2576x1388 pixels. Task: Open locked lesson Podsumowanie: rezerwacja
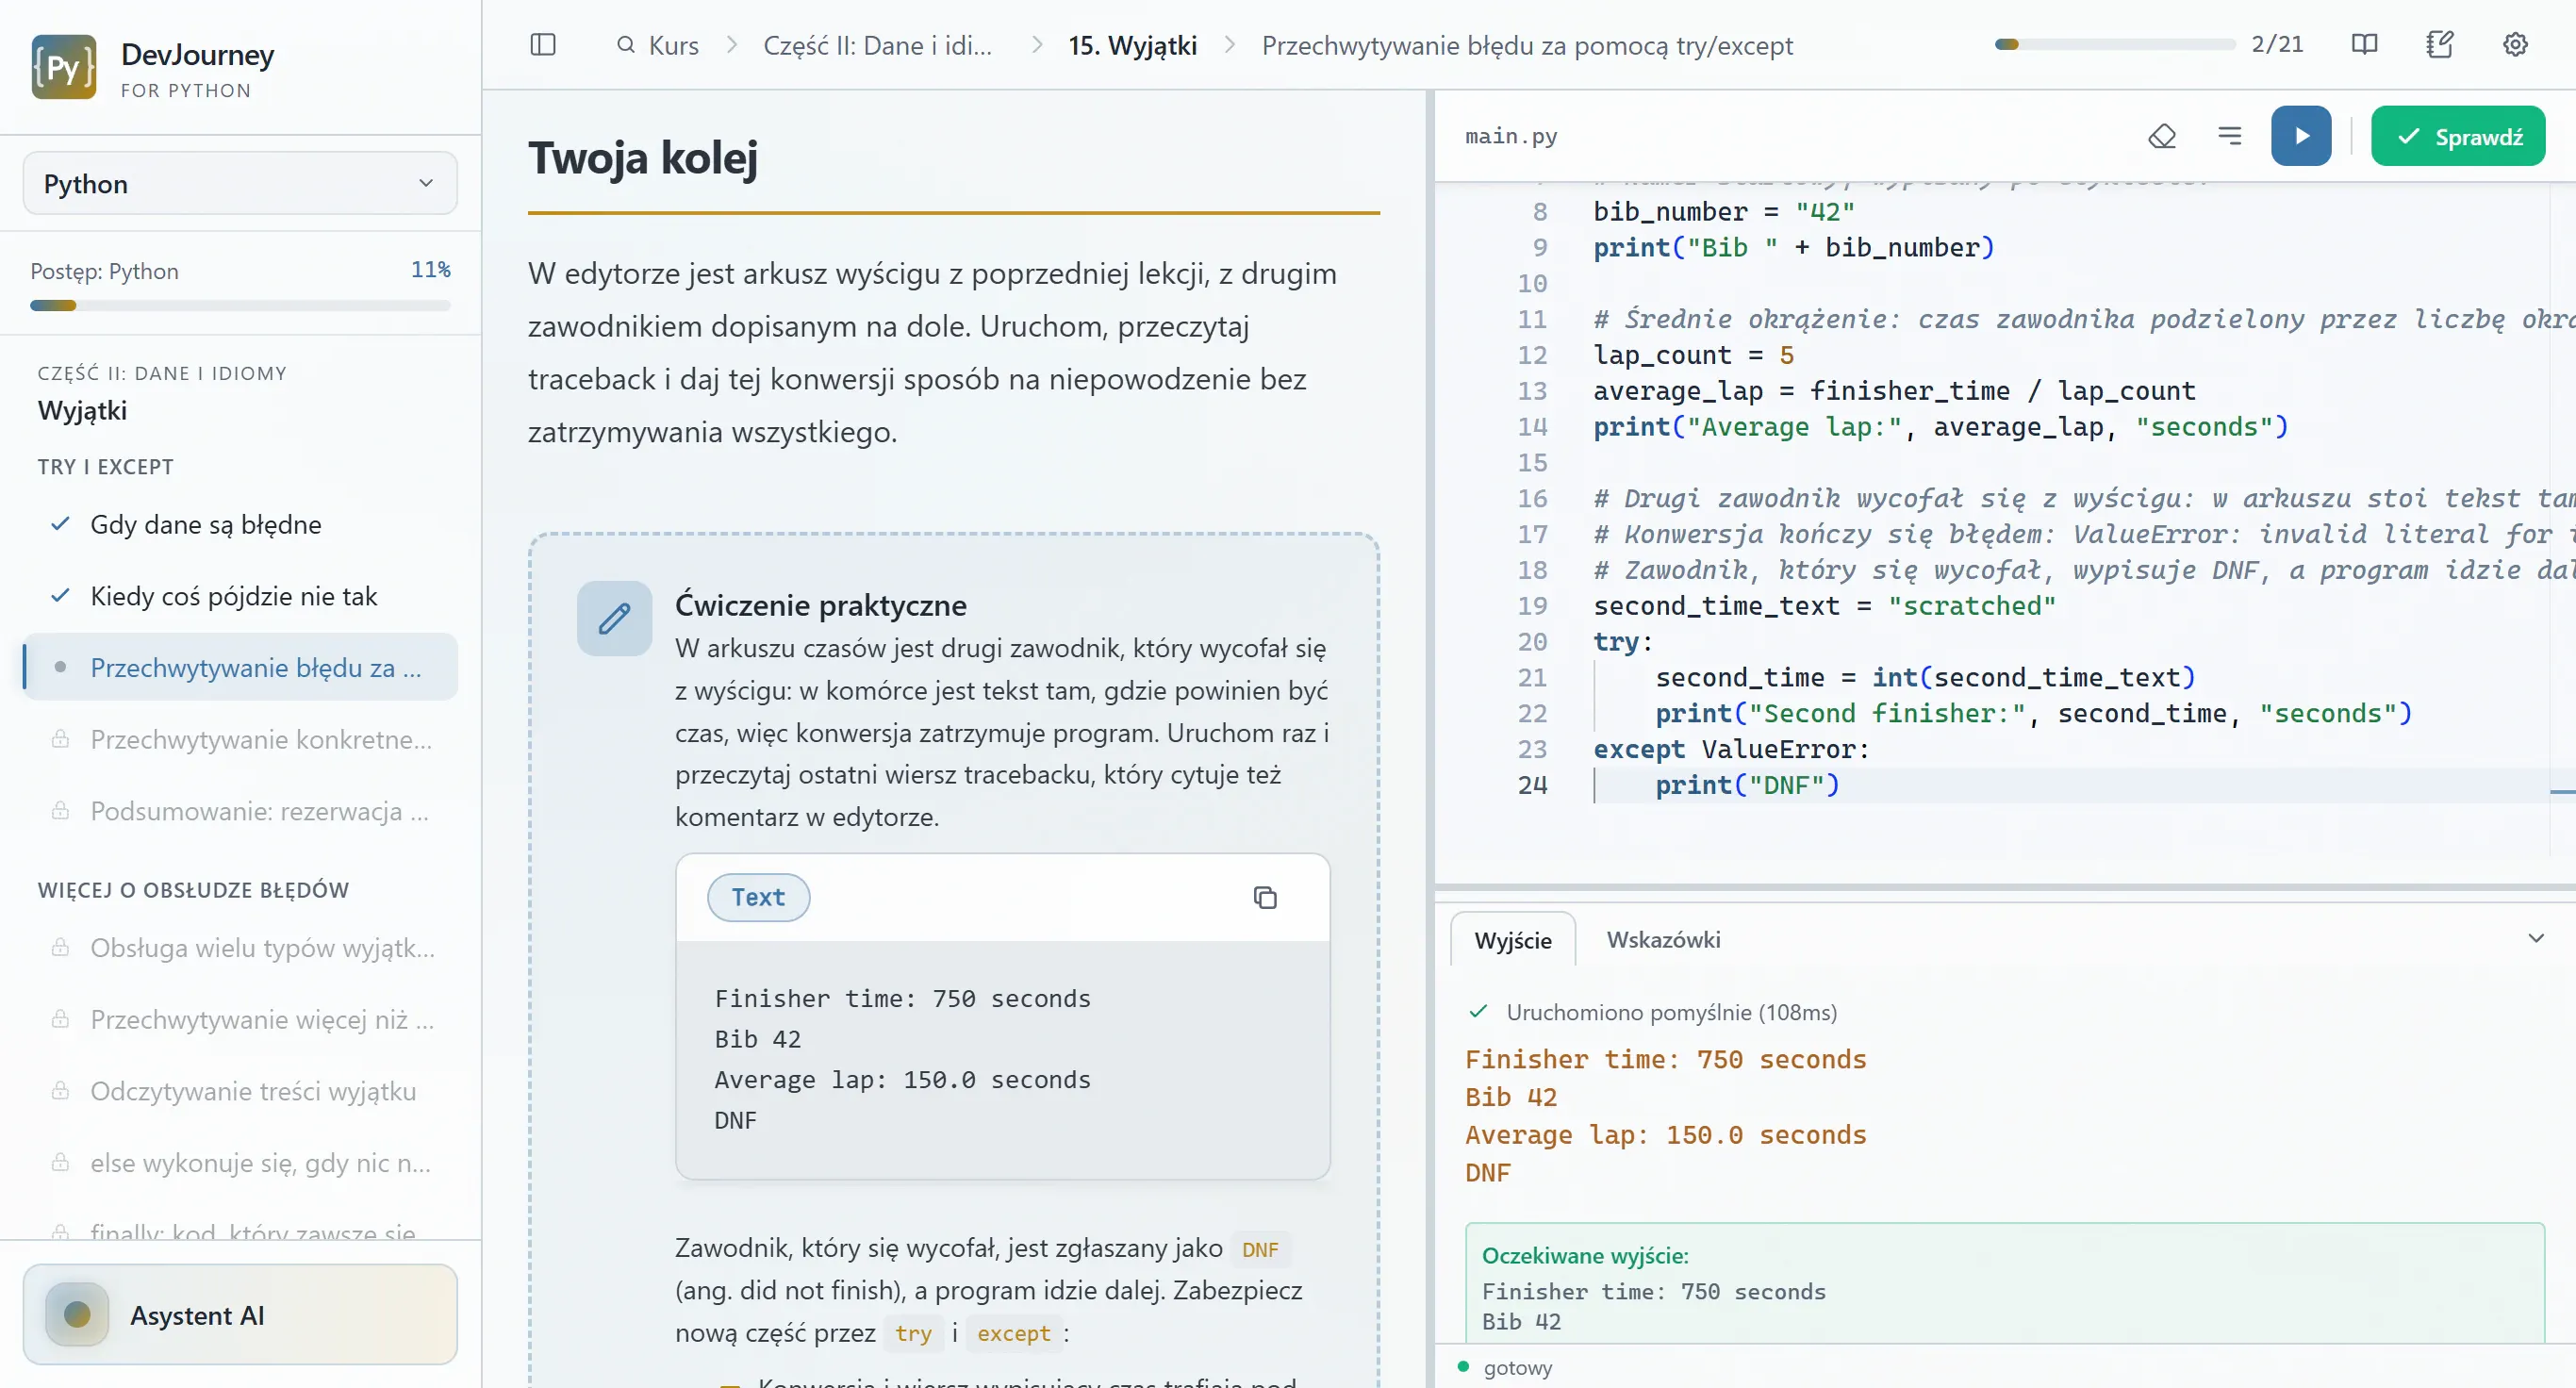pos(240,811)
